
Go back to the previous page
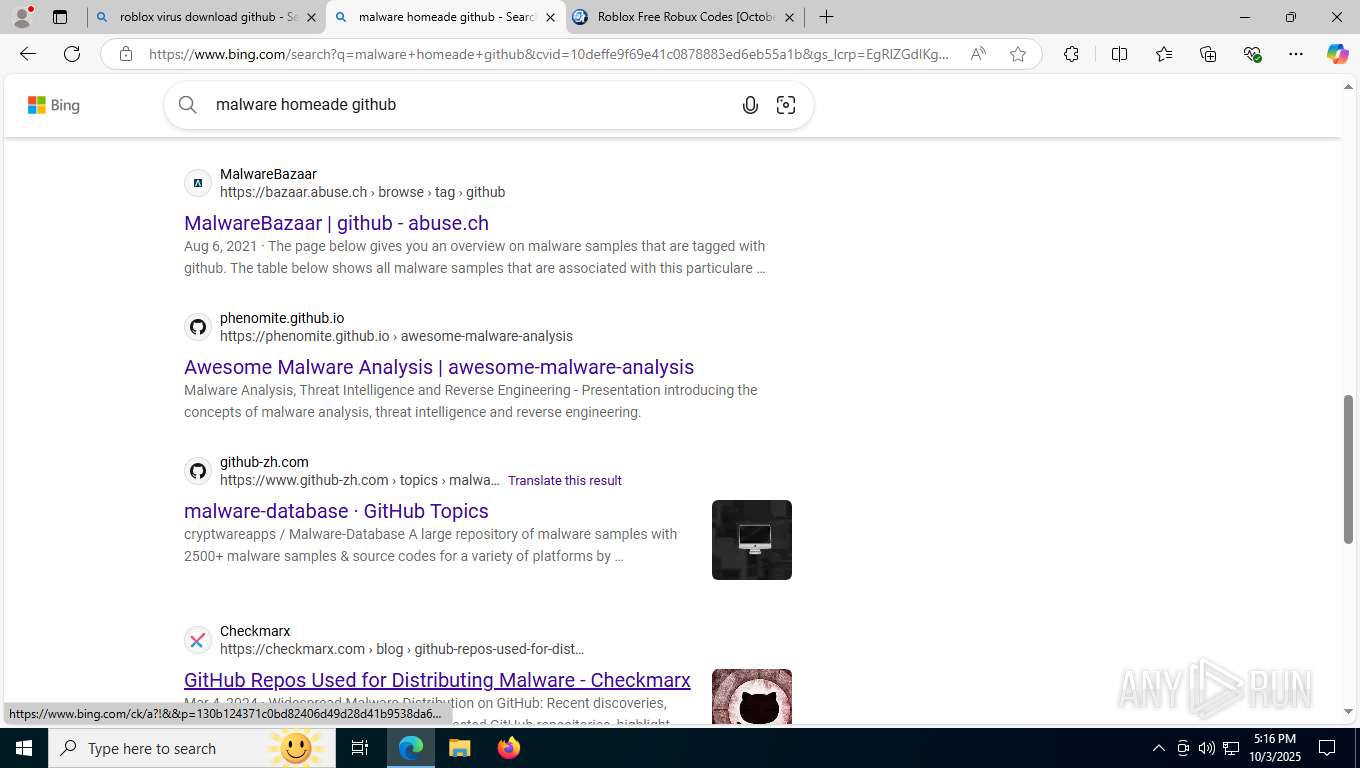28,54
